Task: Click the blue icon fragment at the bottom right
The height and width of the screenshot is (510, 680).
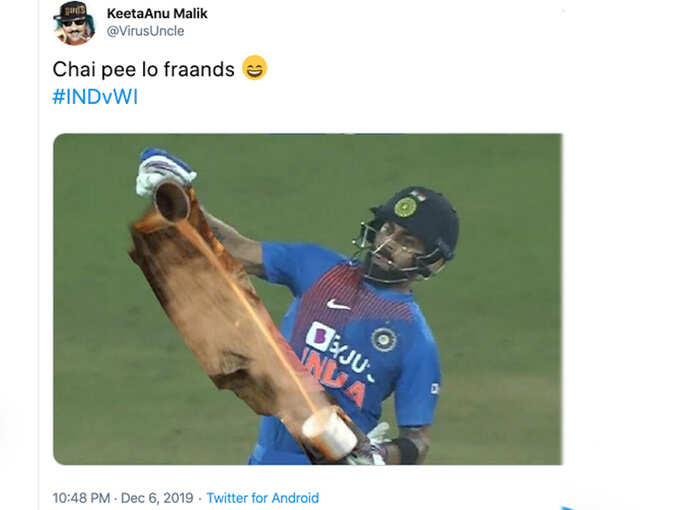Action: click(x=569, y=507)
